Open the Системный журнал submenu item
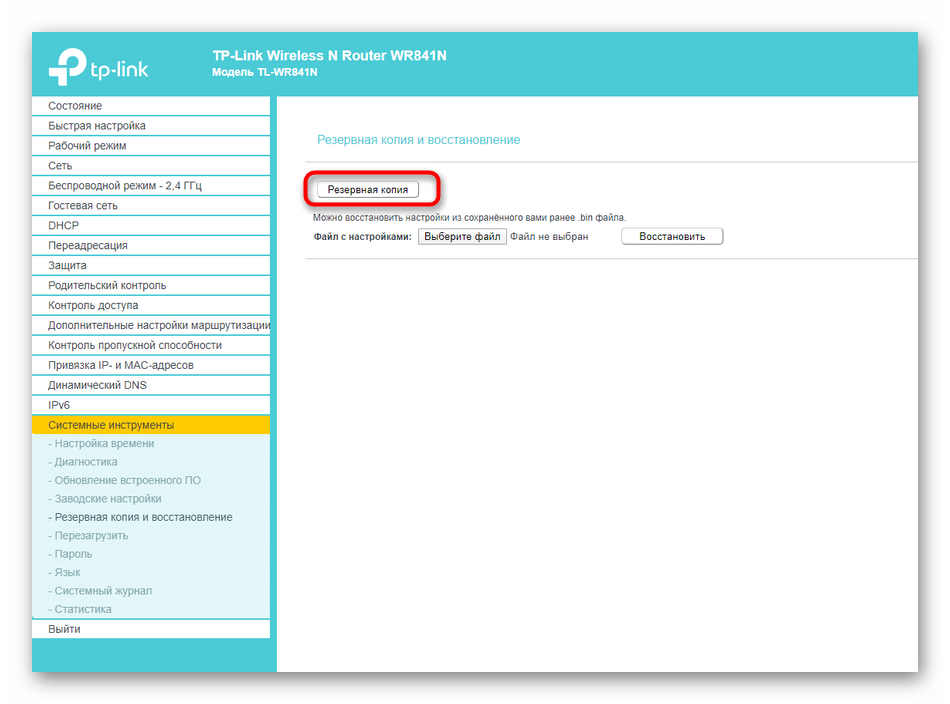950x704 pixels. coord(103,591)
